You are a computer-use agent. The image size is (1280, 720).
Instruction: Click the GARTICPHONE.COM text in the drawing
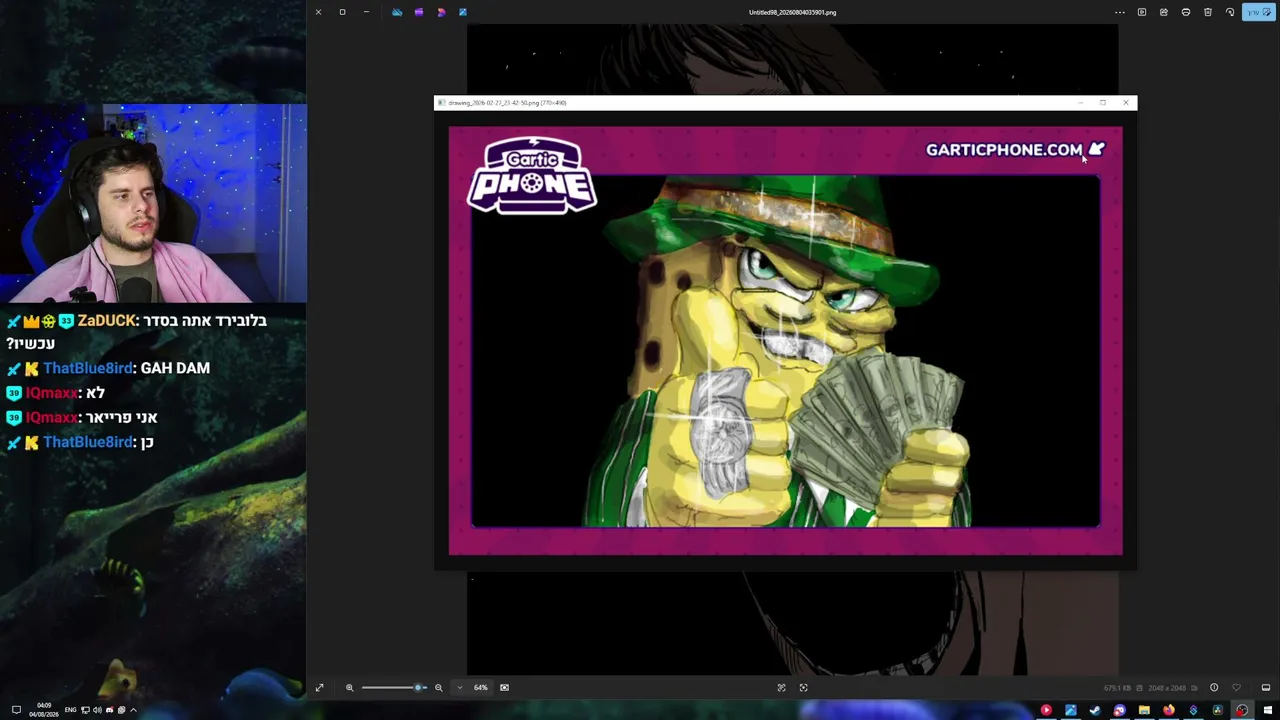point(1004,150)
